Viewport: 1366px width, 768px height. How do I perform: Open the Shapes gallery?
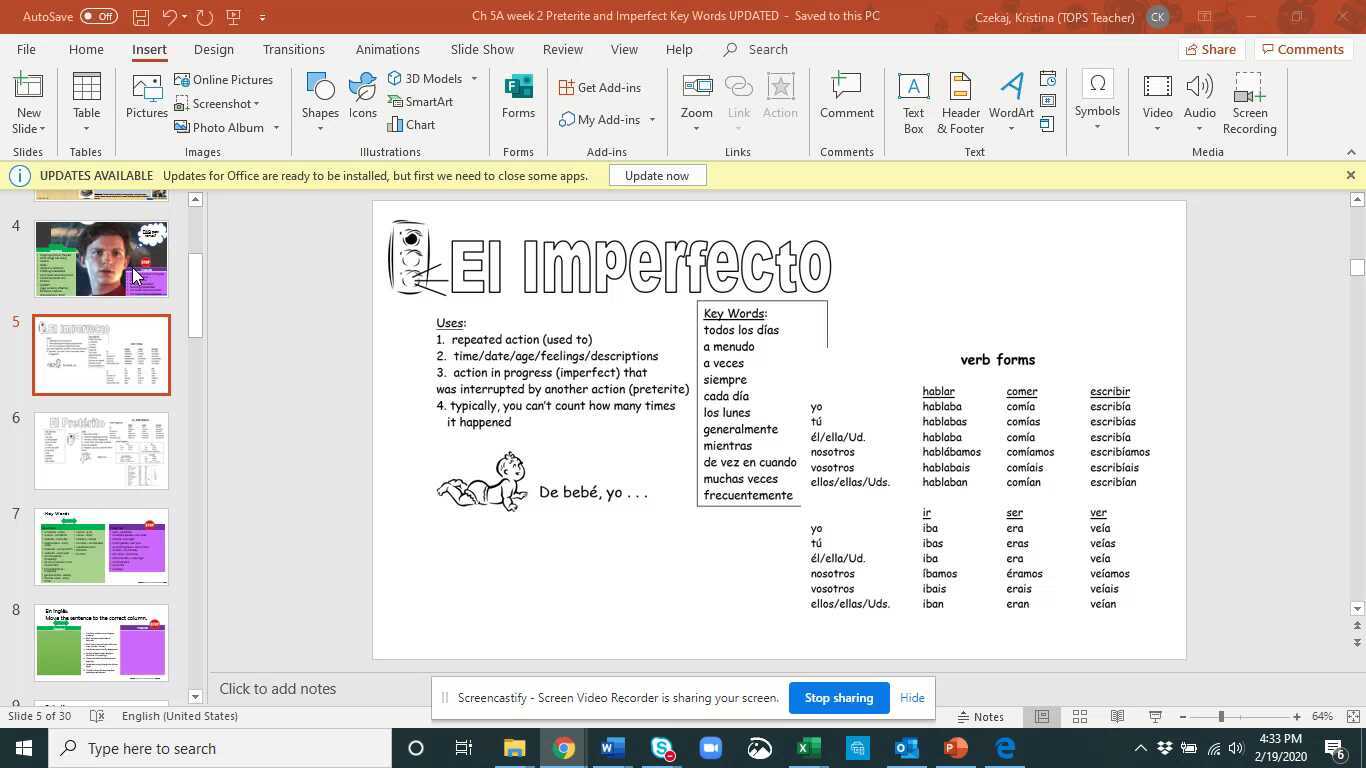(320, 100)
